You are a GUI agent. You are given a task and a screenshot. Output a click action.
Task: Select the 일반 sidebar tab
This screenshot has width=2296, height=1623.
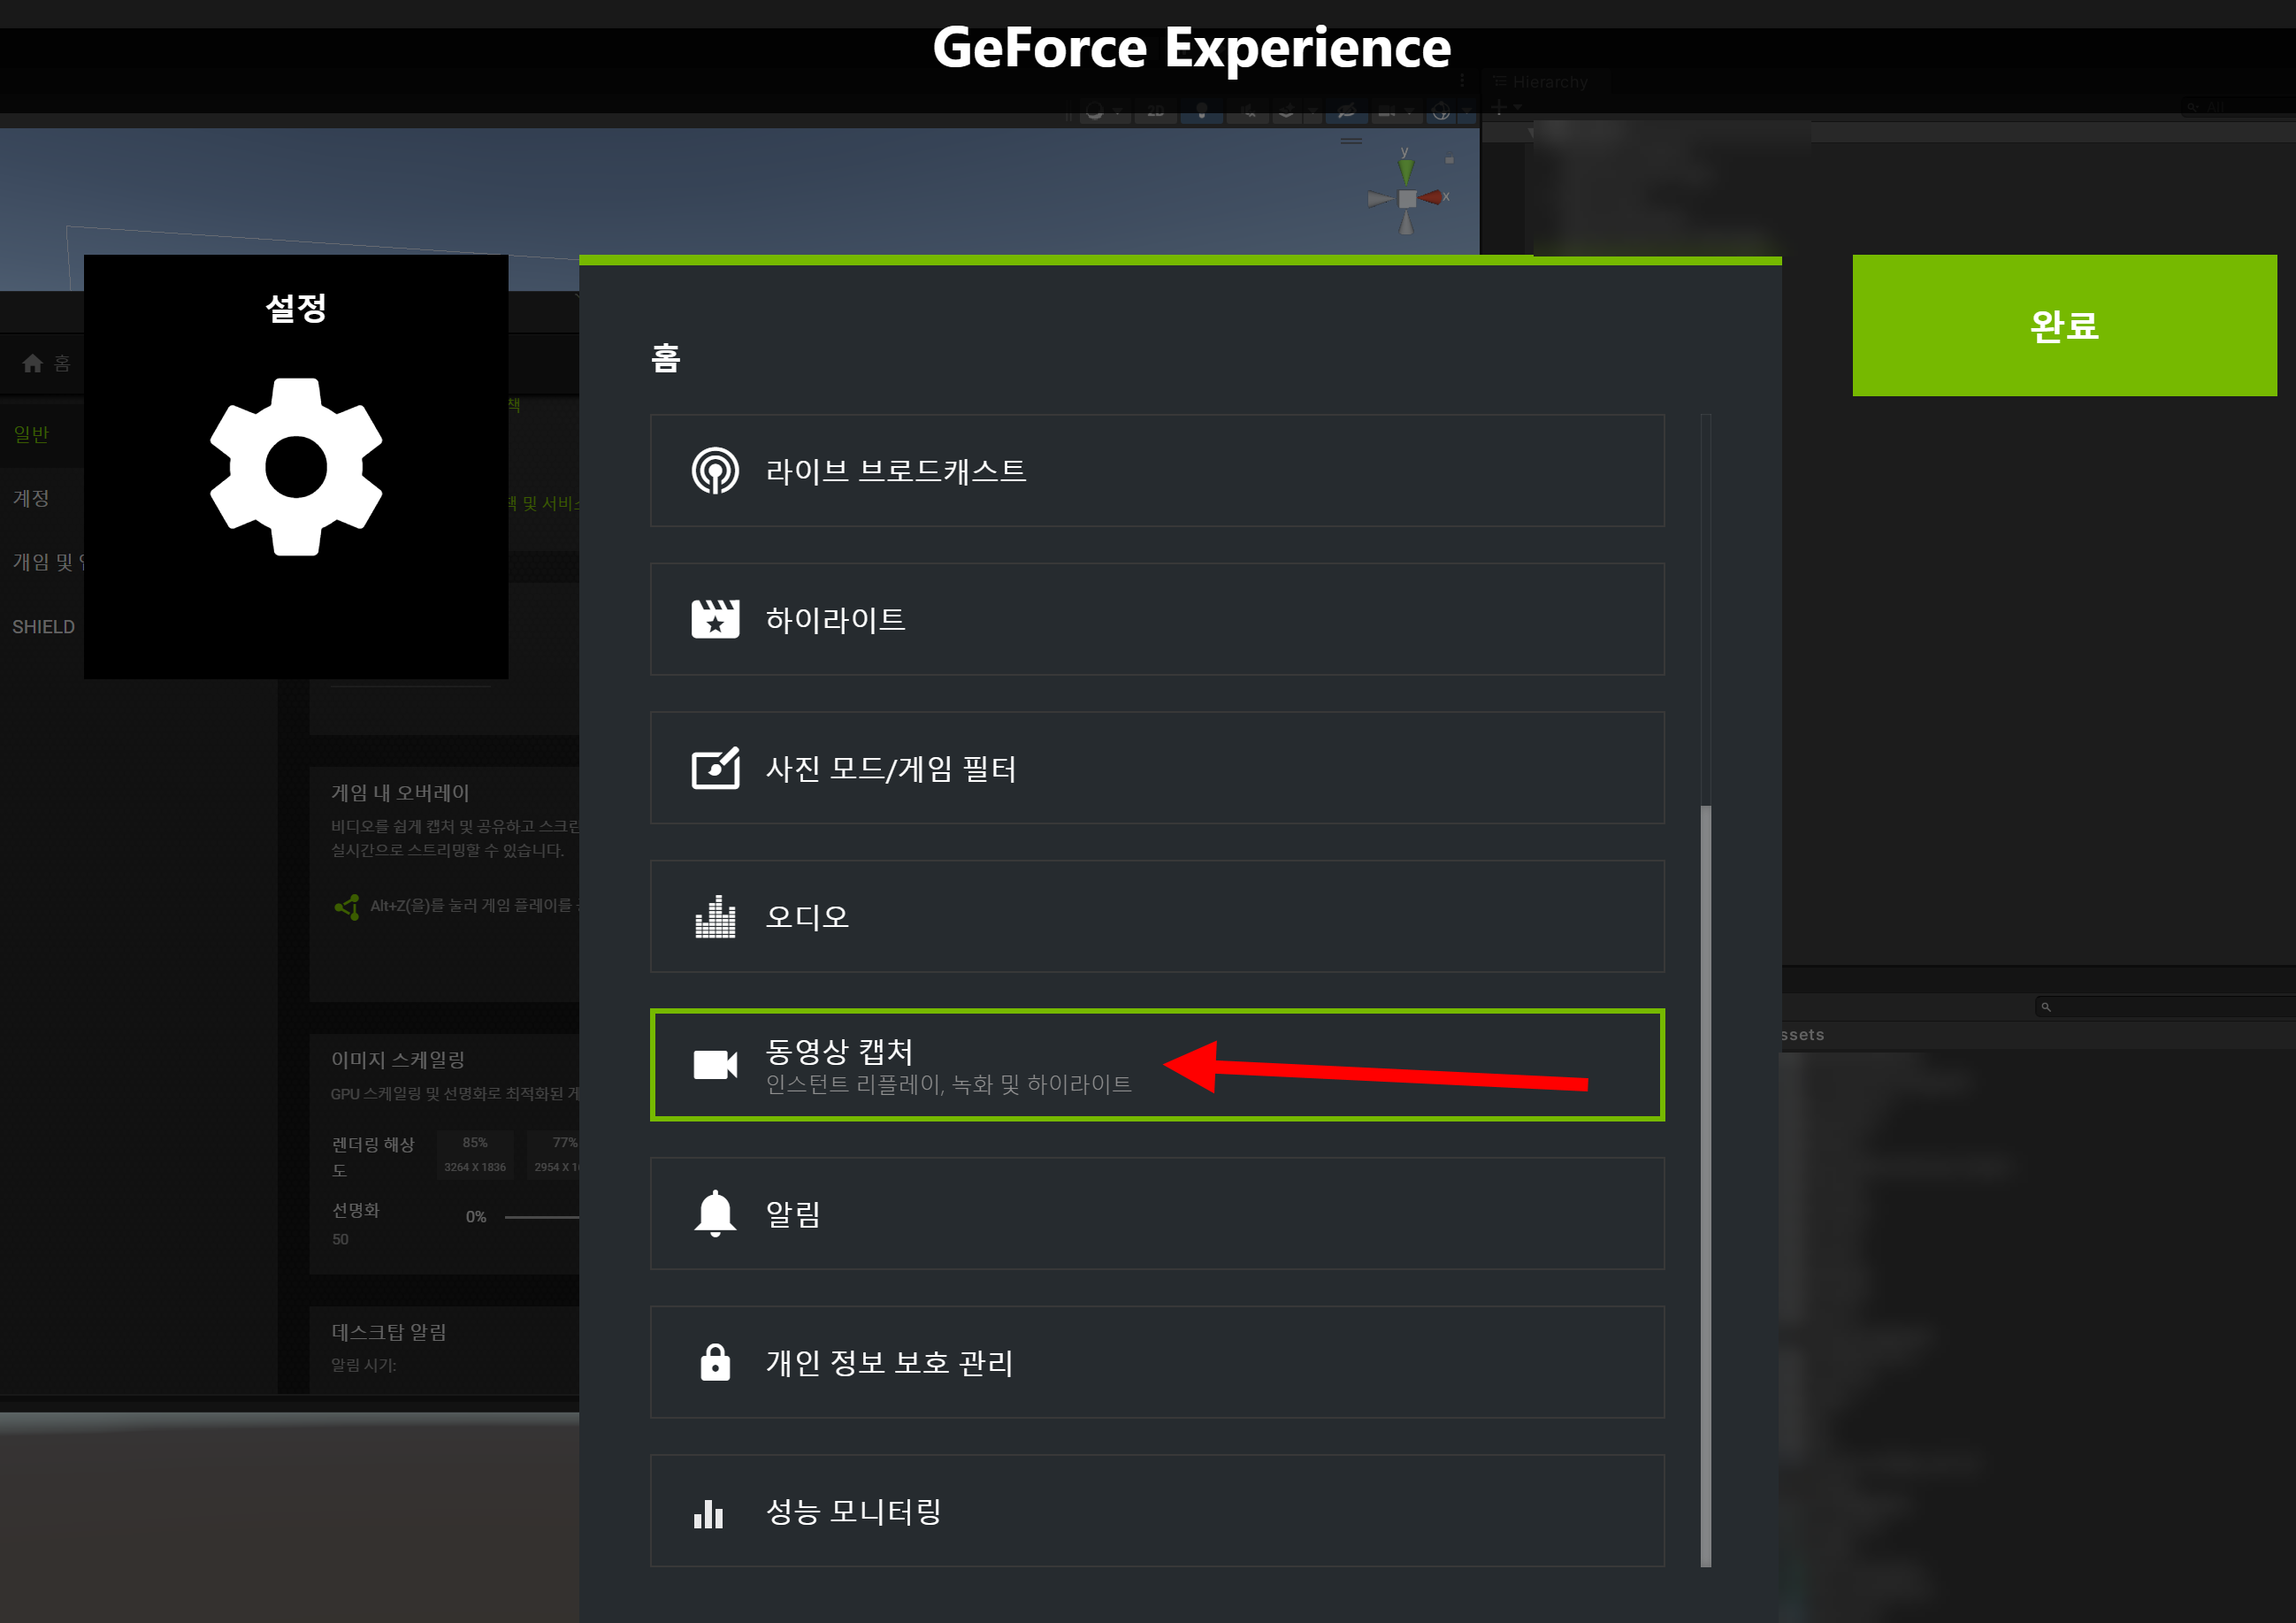31,434
